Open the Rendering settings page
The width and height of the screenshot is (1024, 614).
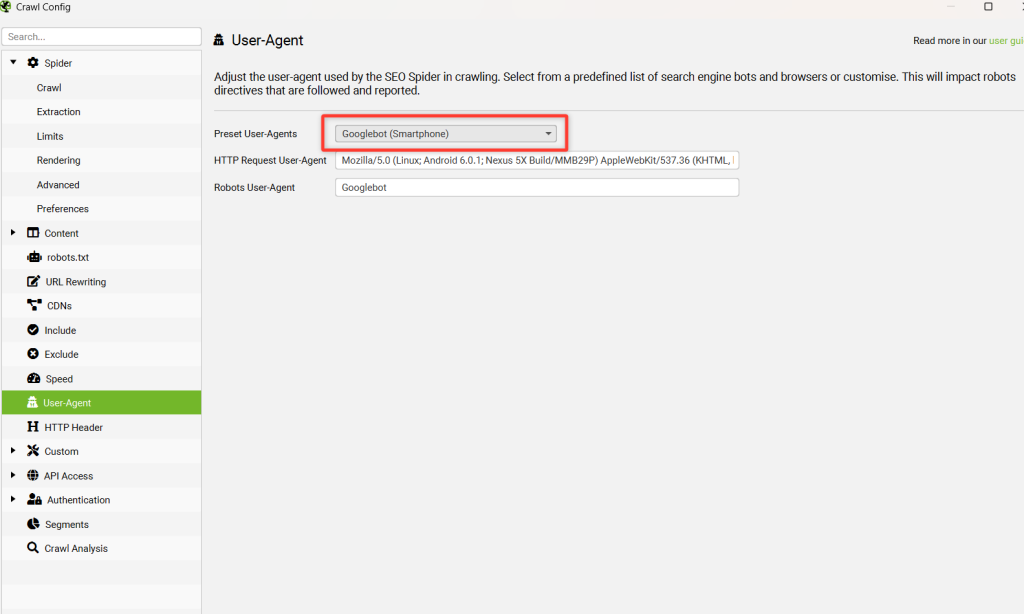tap(58, 160)
